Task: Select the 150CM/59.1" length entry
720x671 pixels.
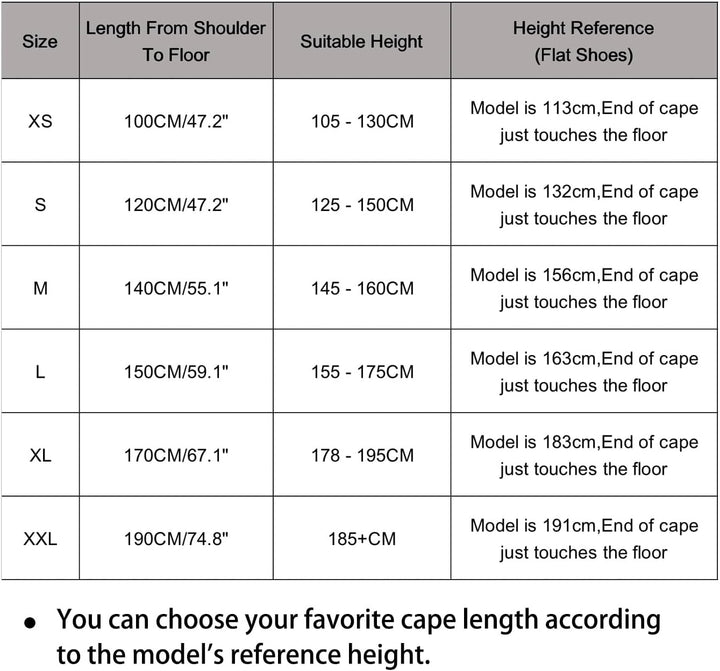Action: pyautogui.click(x=176, y=372)
